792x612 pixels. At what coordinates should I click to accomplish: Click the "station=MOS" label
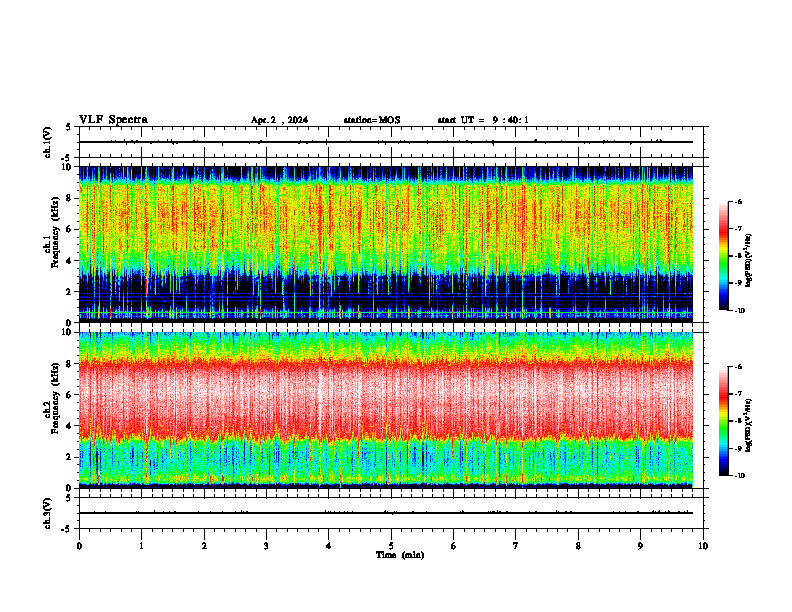tap(372, 120)
